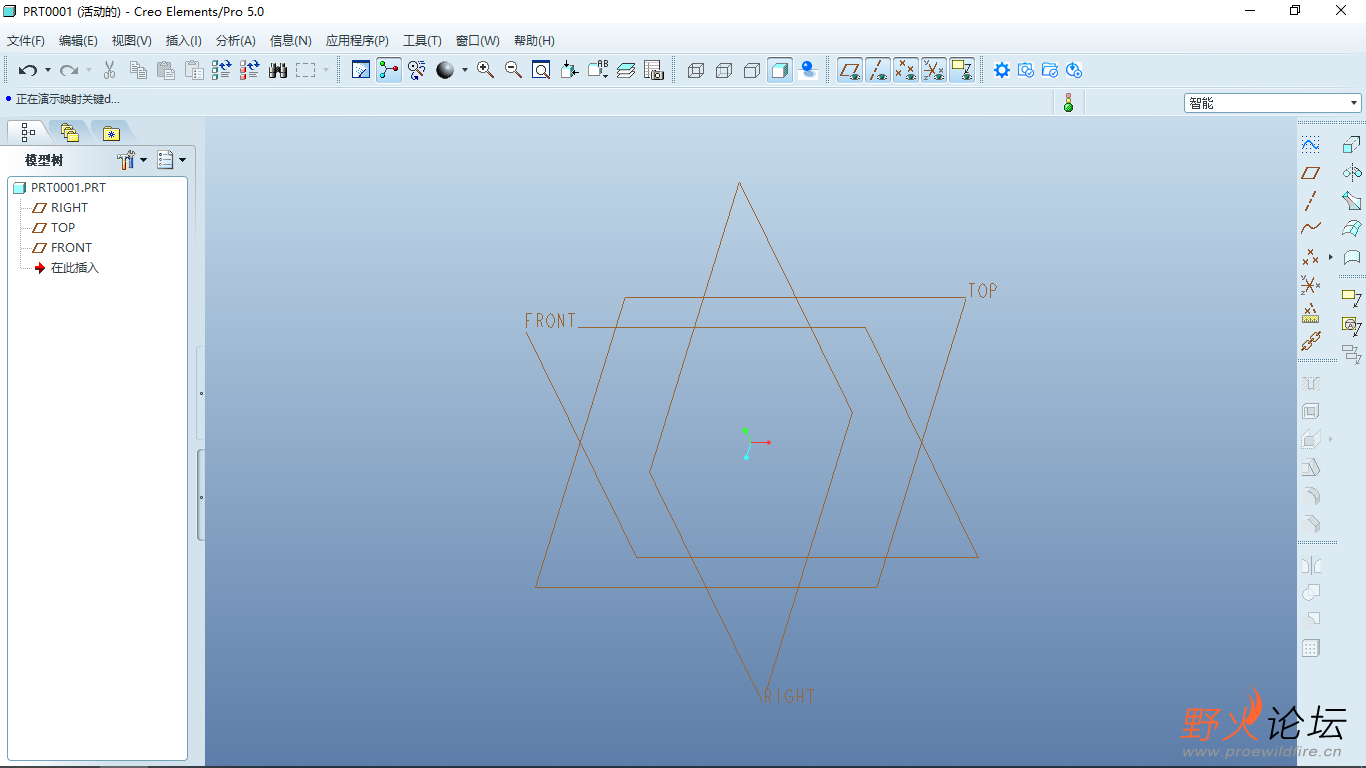Image resolution: width=1366 pixels, height=768 pixels.
Task: Click the Datum Coordinate System tool
Action: point(1310,285)
